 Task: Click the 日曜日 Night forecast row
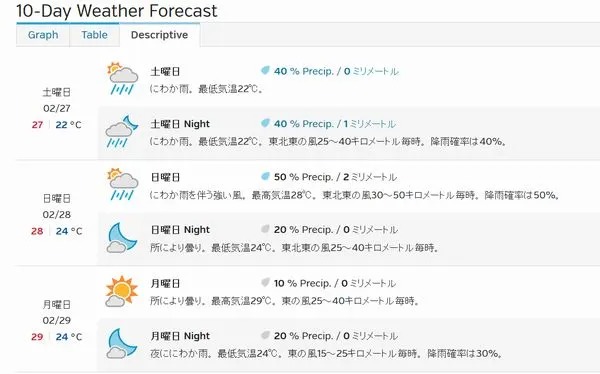[x=349, y=239]
